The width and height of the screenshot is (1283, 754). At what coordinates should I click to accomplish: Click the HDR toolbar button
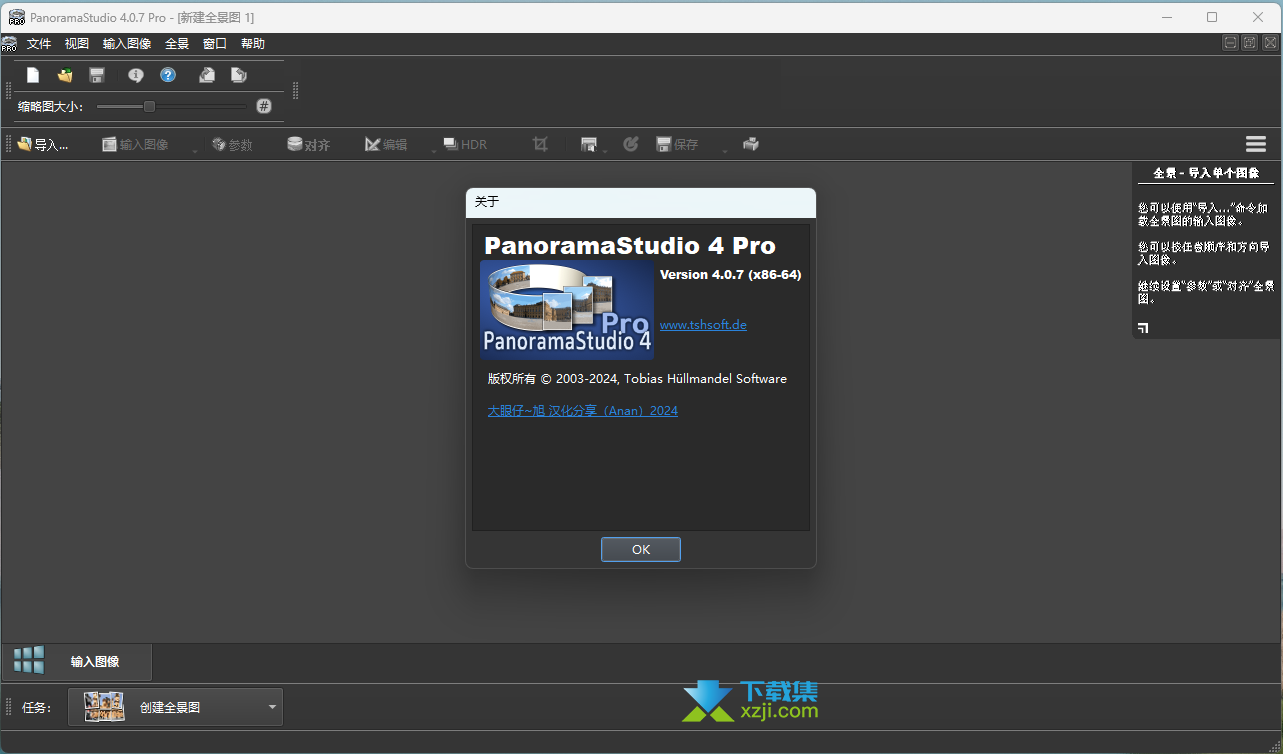click(x=465, y=144)
